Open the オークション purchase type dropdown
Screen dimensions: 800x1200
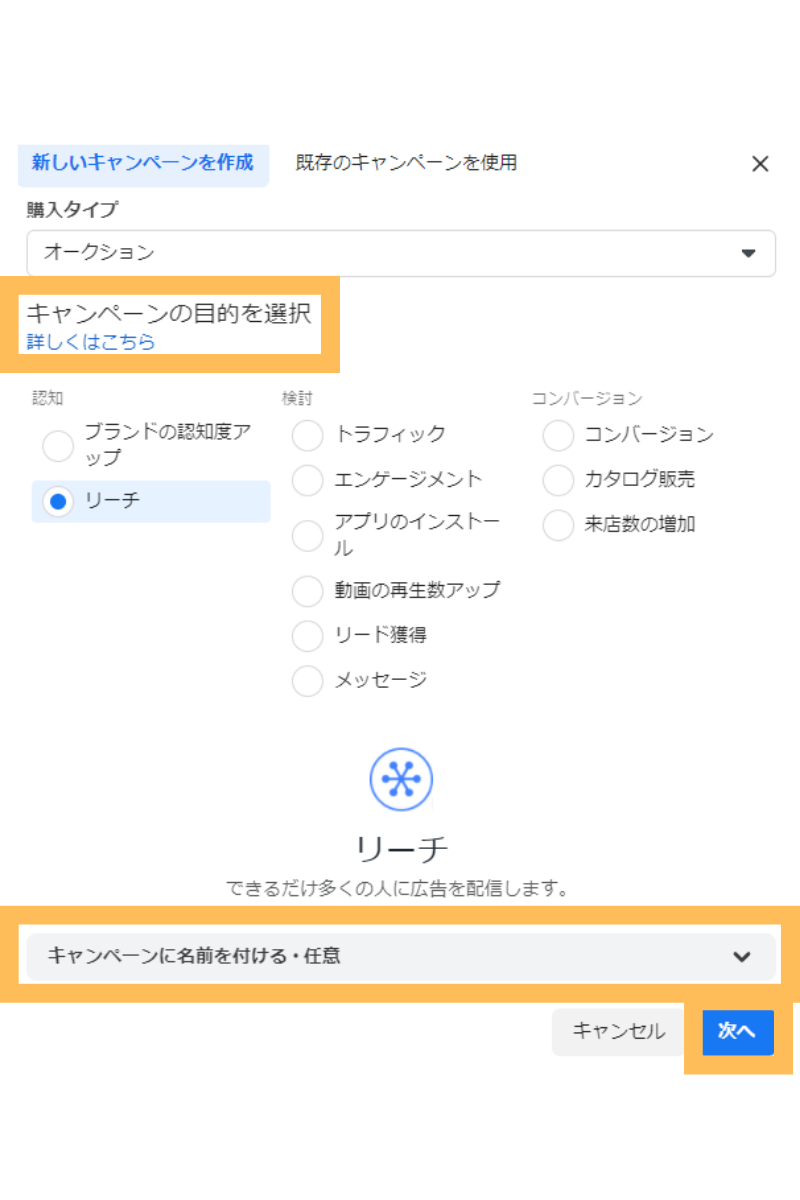point(401,253)
